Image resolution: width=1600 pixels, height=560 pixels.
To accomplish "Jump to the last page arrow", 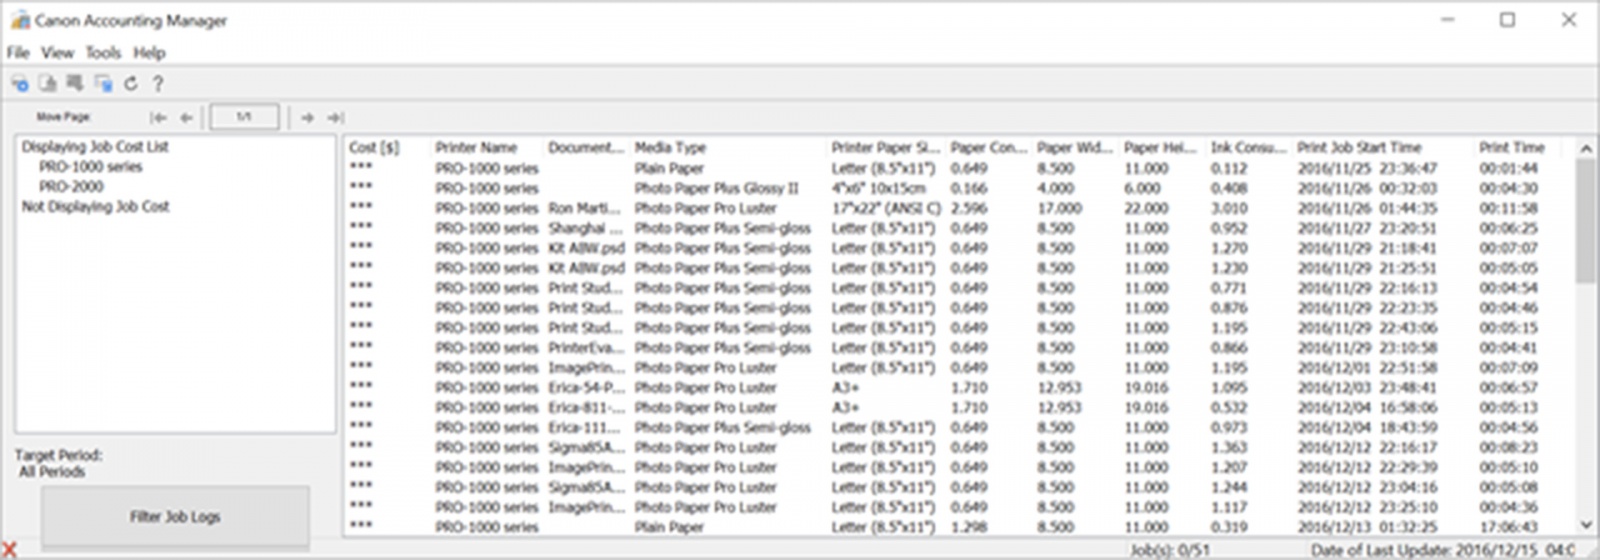I will click(335, 117).
